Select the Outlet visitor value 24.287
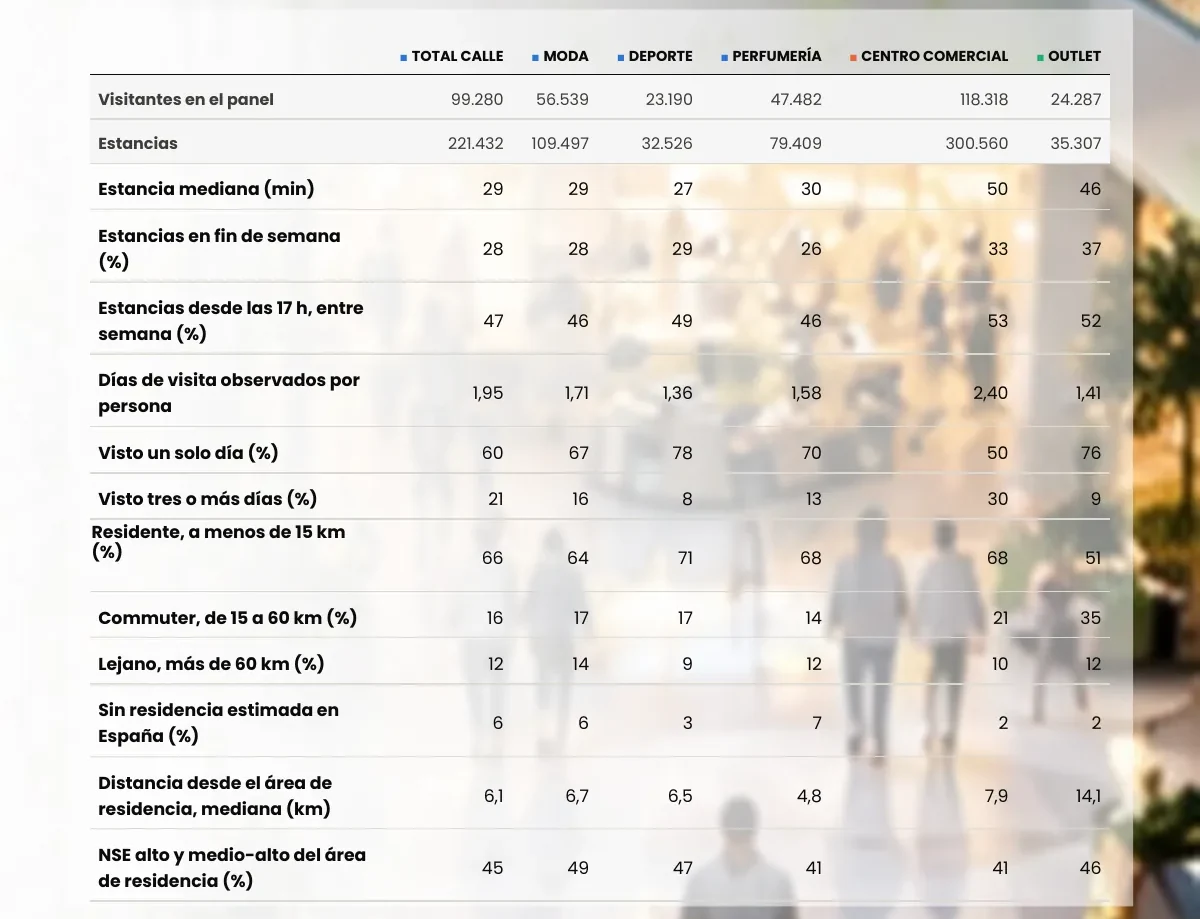The image size is (1200, 919). [1075, 99]
